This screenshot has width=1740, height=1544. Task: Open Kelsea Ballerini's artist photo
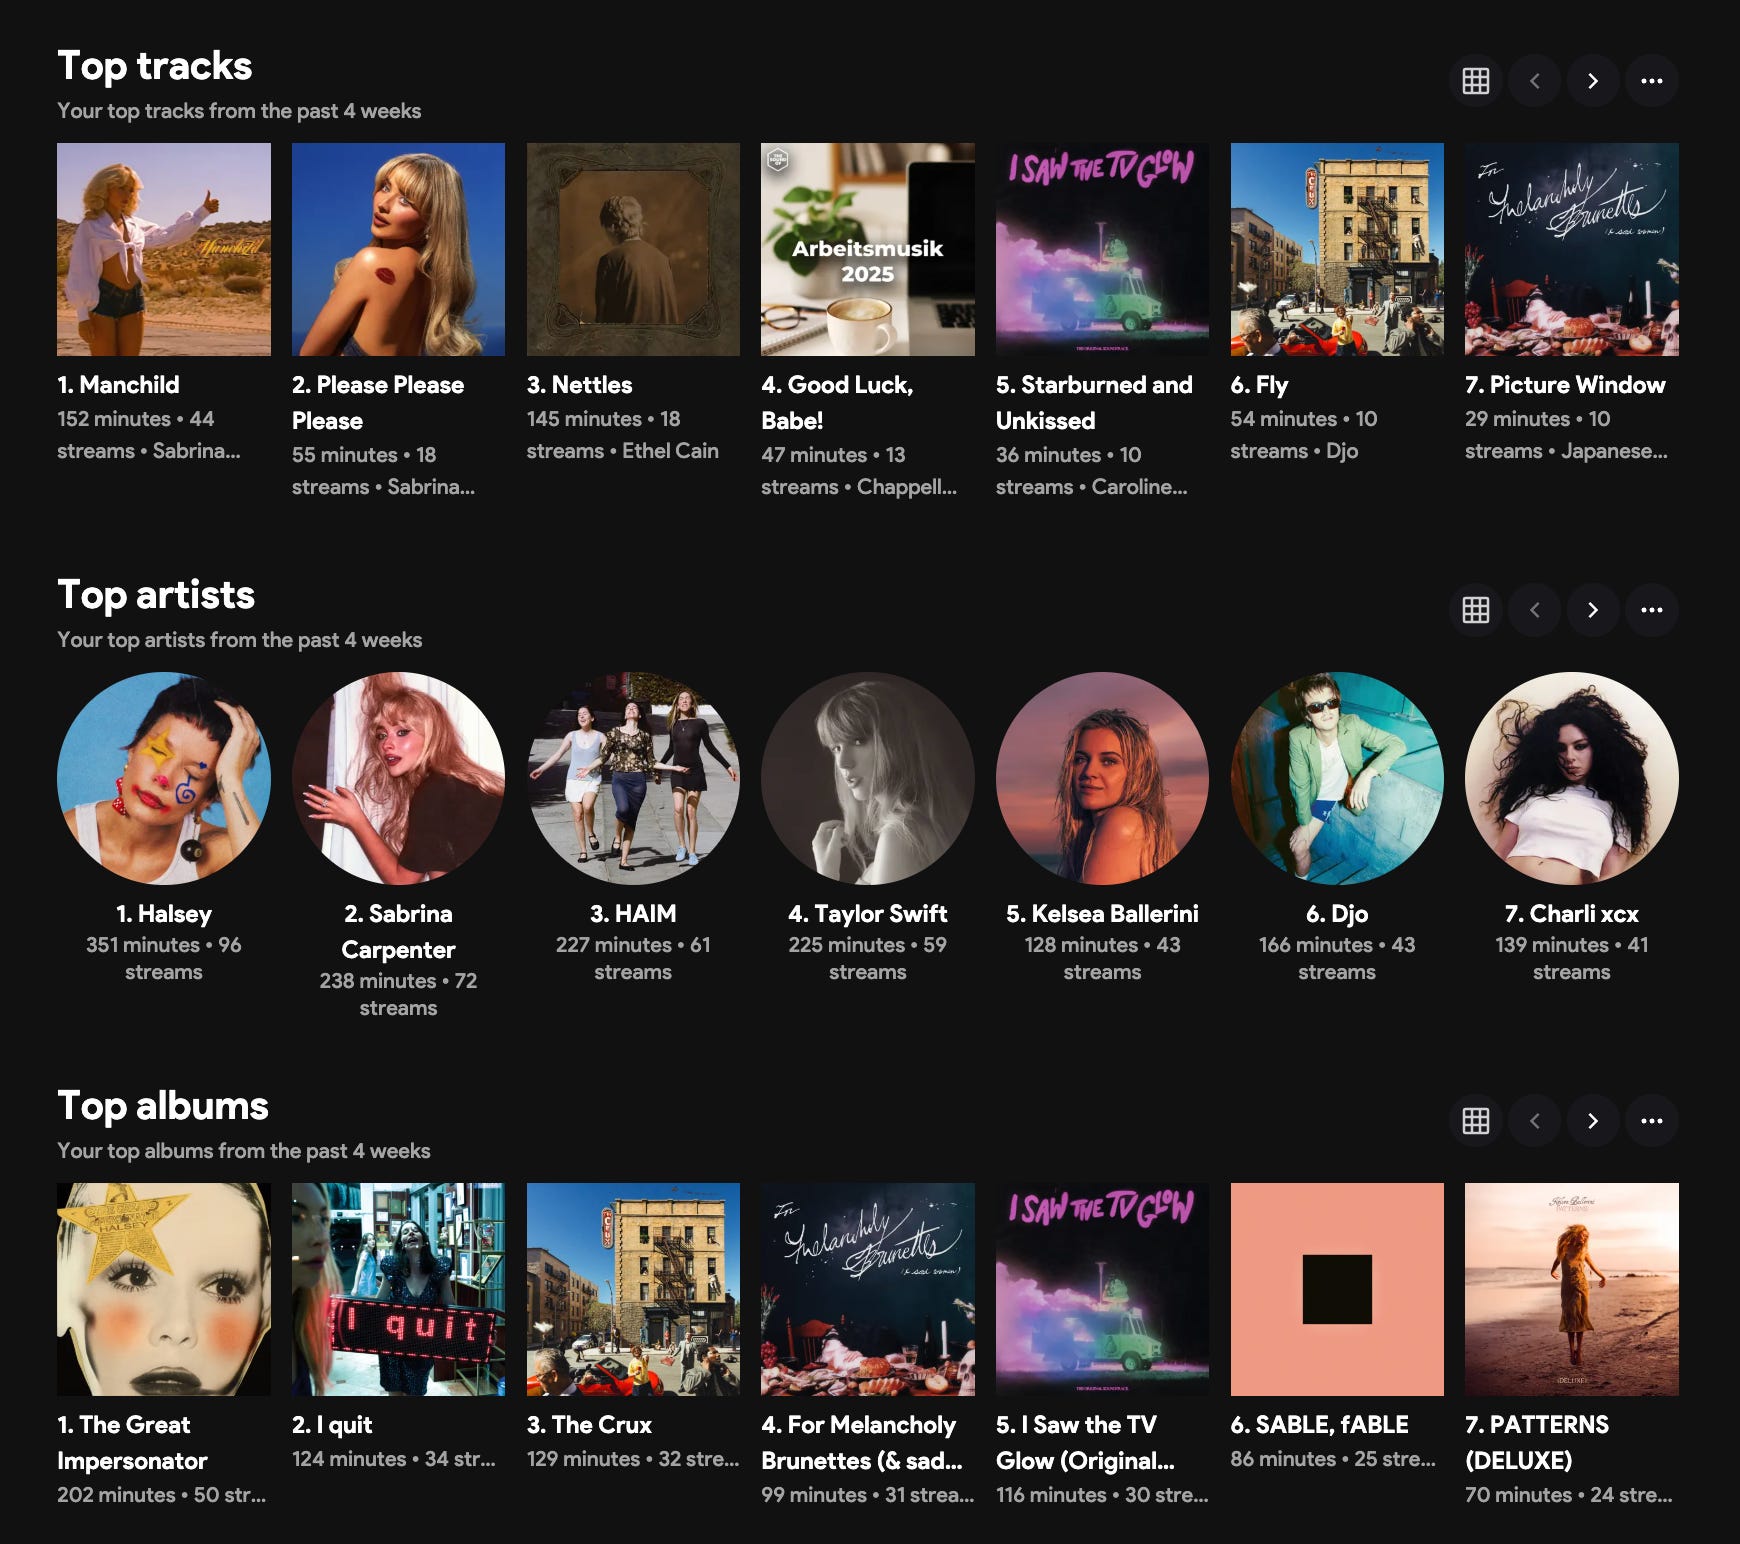point(1102,778)
